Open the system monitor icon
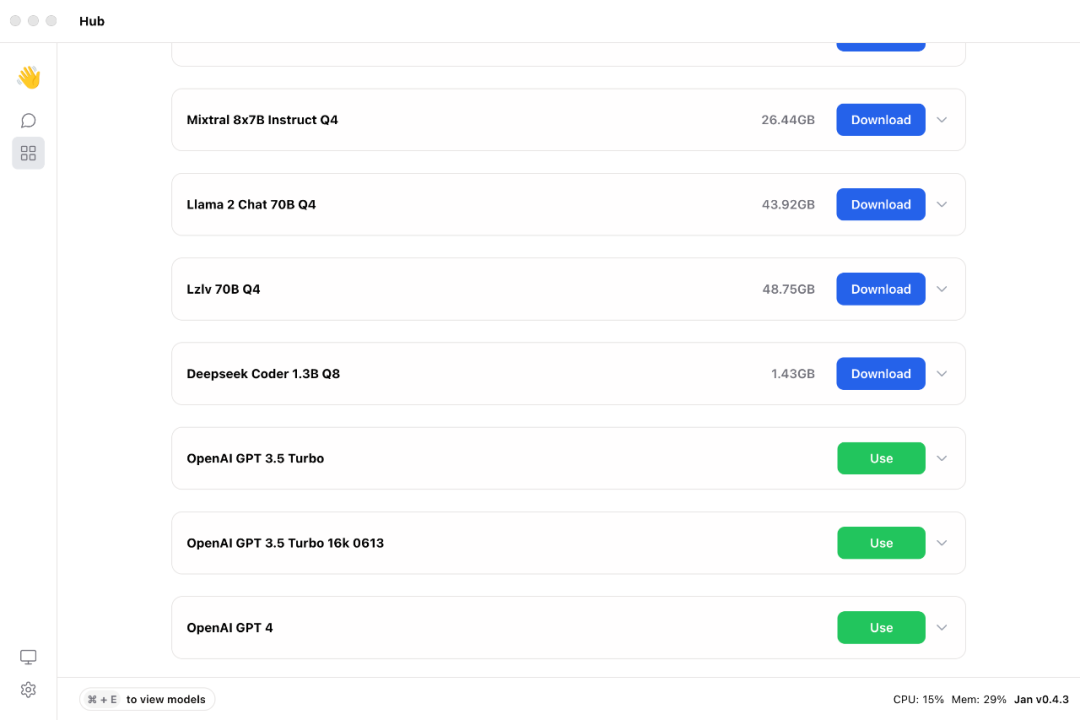 pyautogui.click(x=28, y=657)
